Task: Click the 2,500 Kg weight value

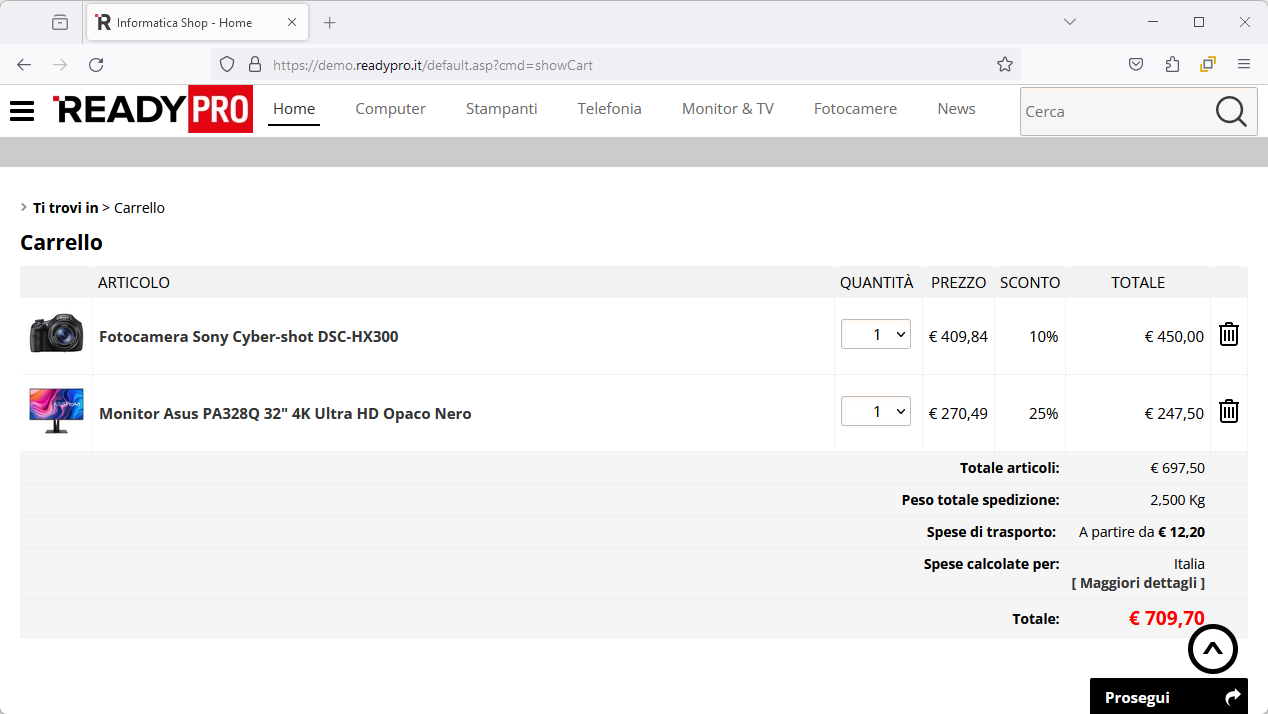Action: point(1177,500)
